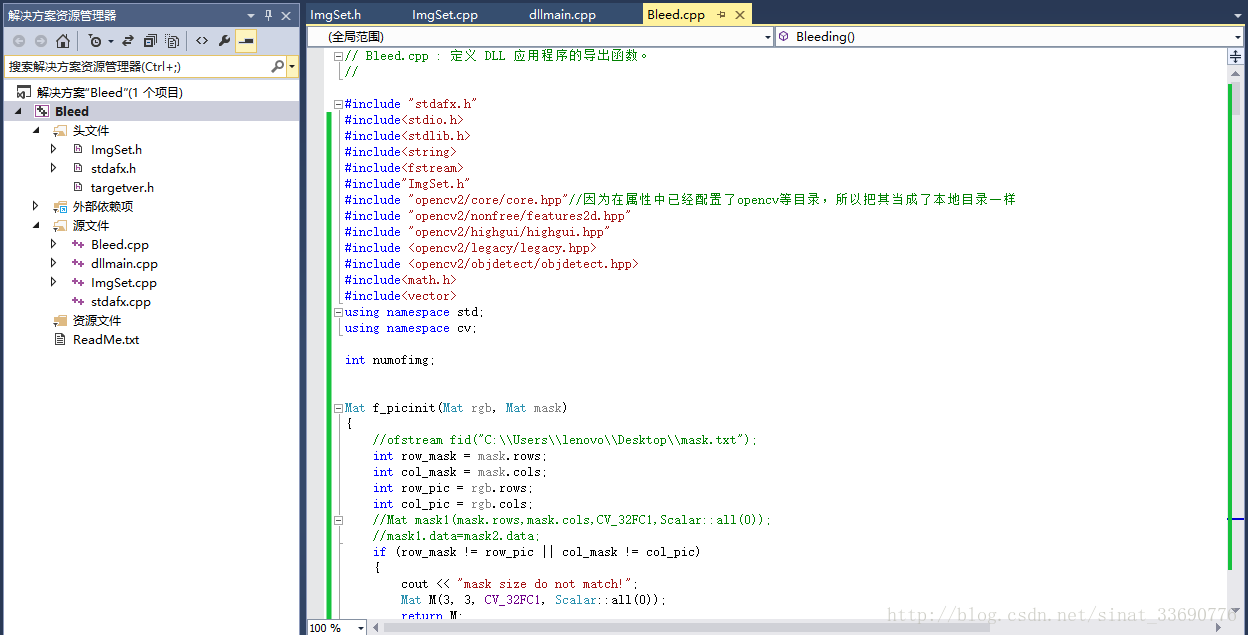Click the Properties wrench icon

coord(224,41)
